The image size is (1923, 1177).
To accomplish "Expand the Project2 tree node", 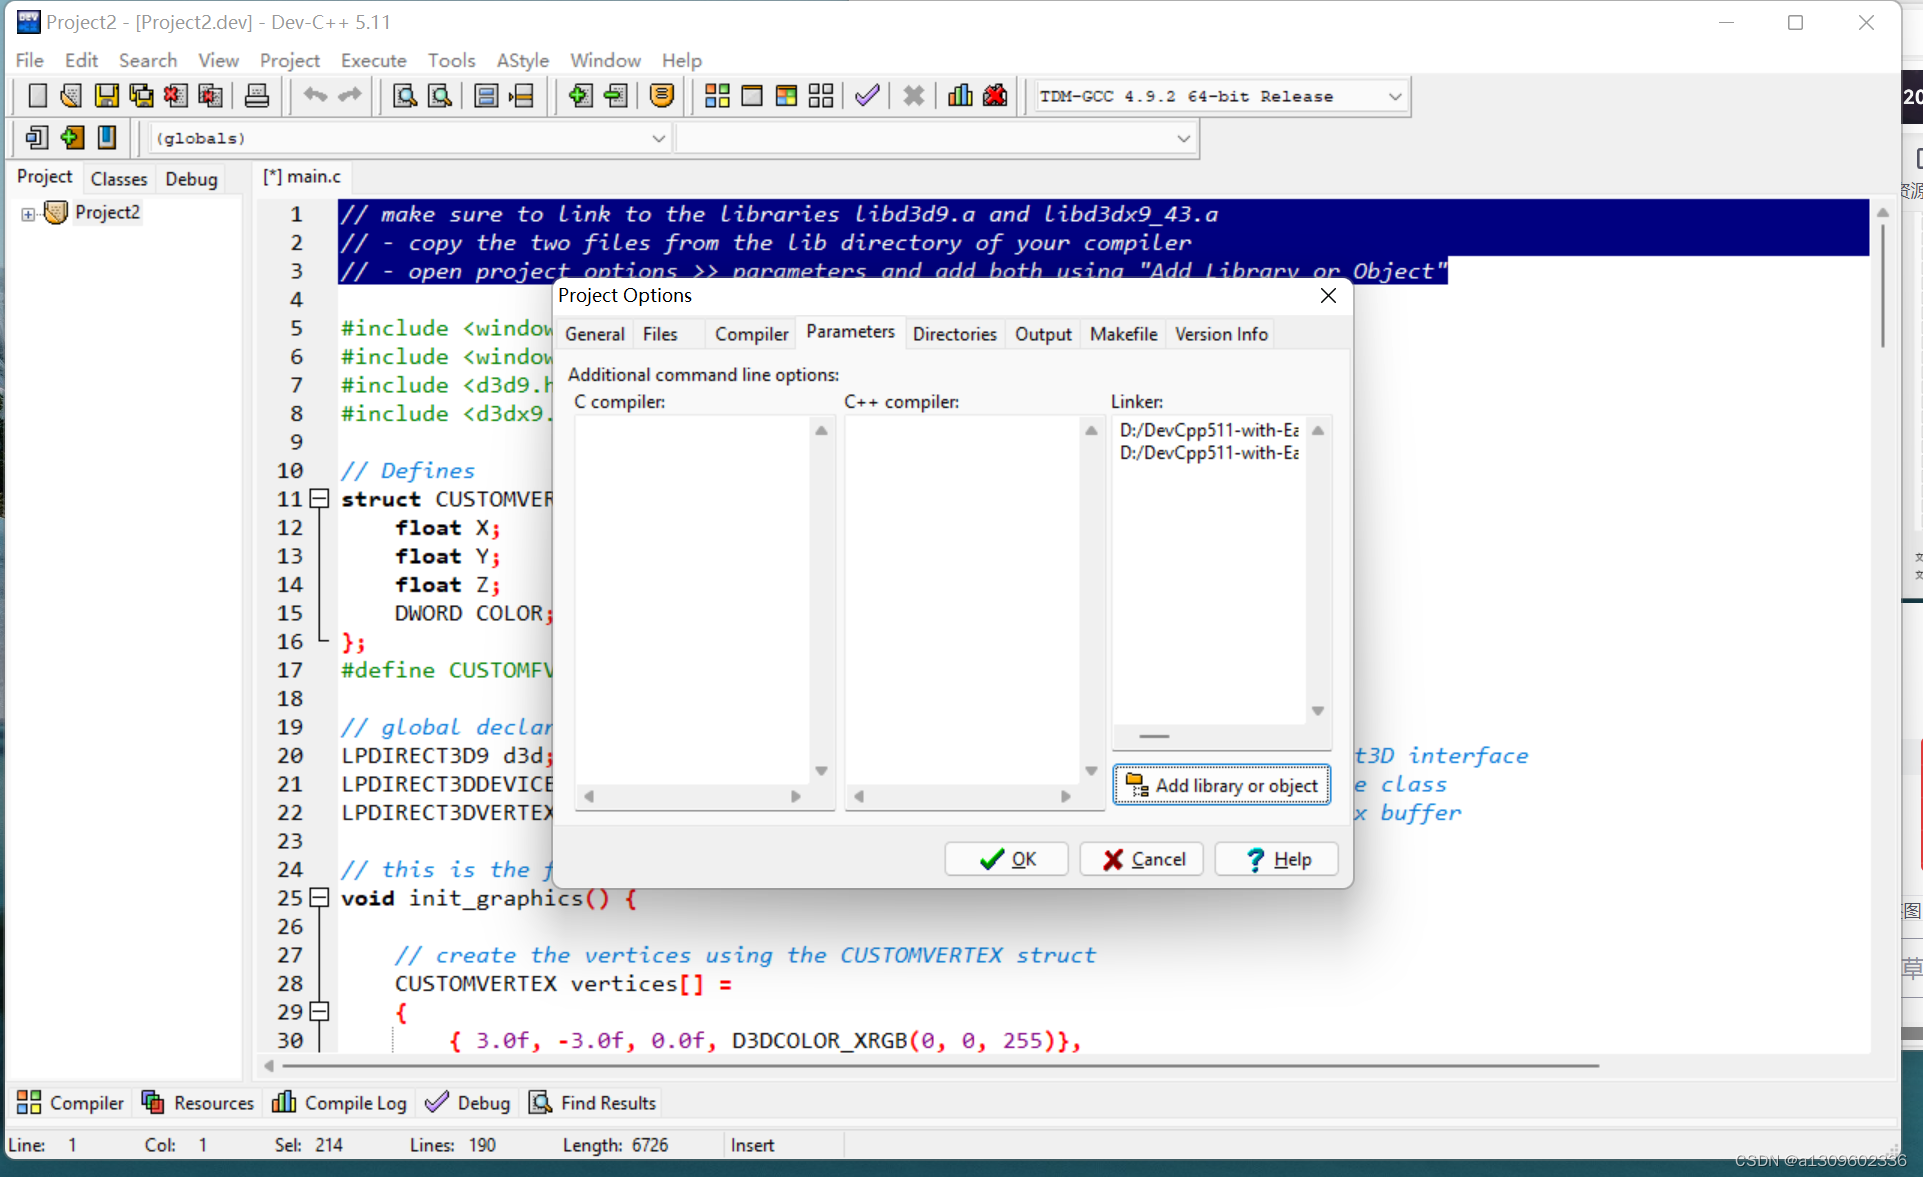I will point(28,213).
